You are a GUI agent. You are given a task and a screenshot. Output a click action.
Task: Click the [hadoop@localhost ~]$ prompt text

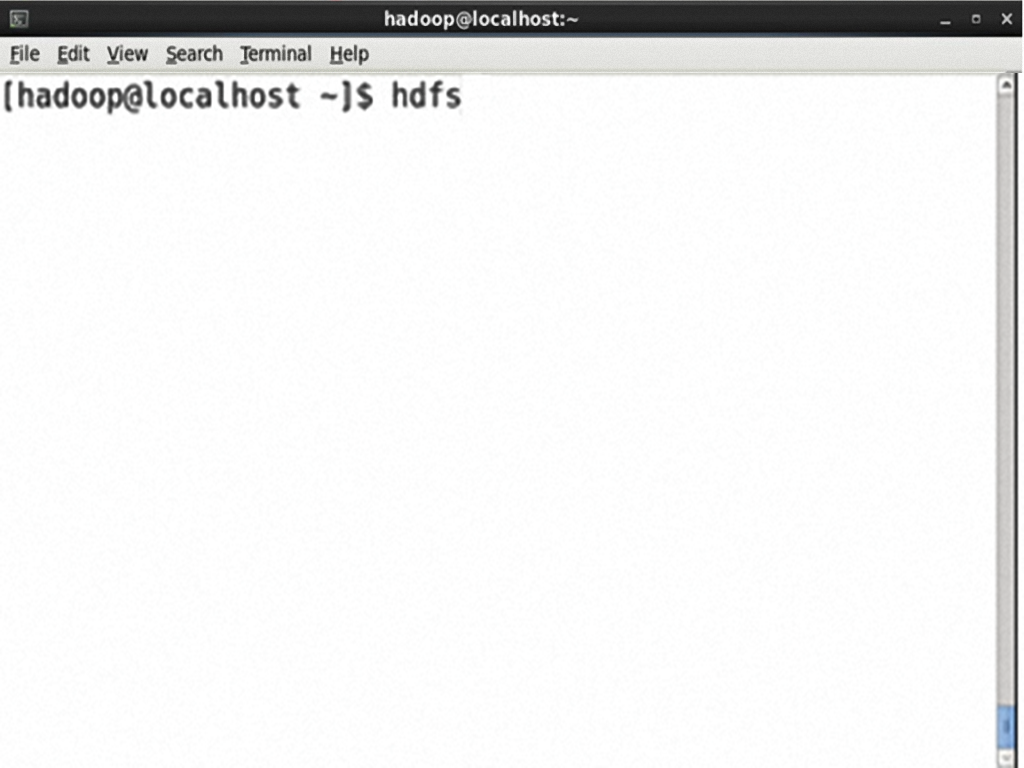(x=189, y=97)
